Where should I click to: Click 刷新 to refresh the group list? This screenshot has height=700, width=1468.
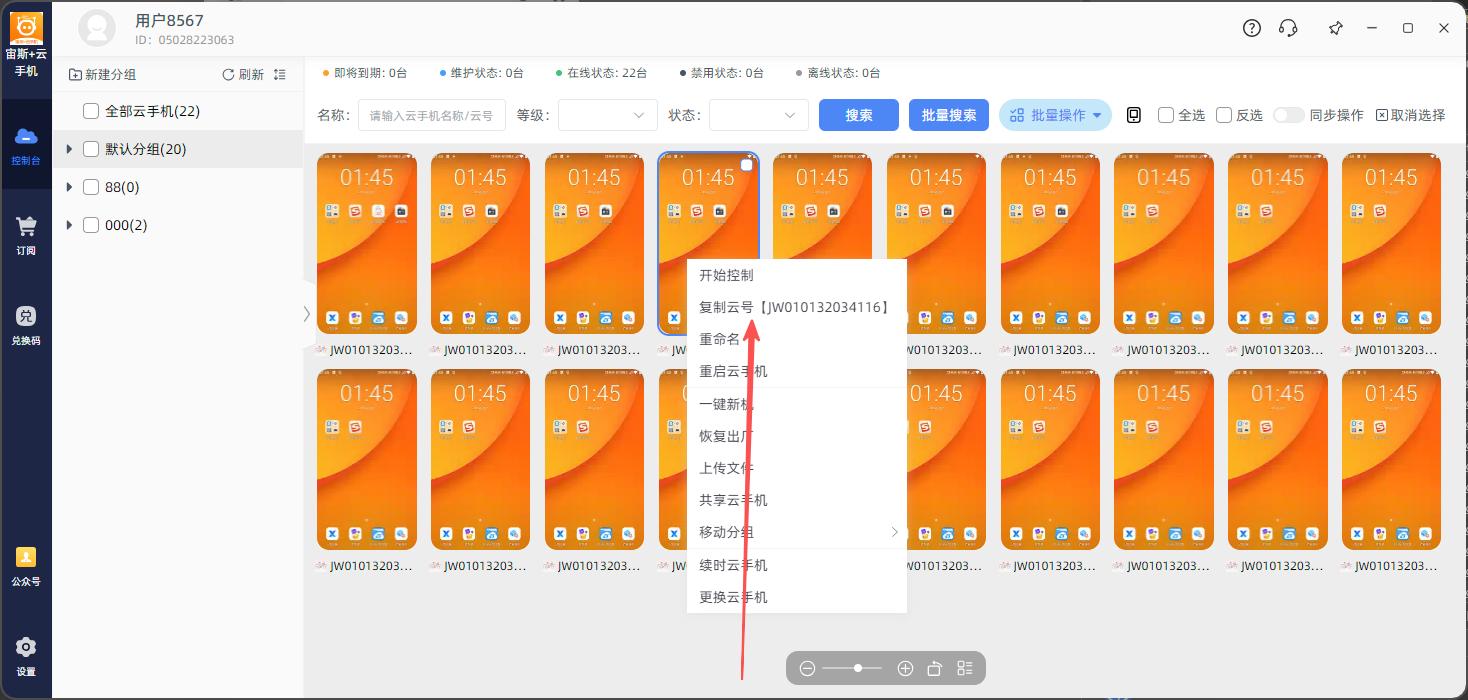point(243,75)
